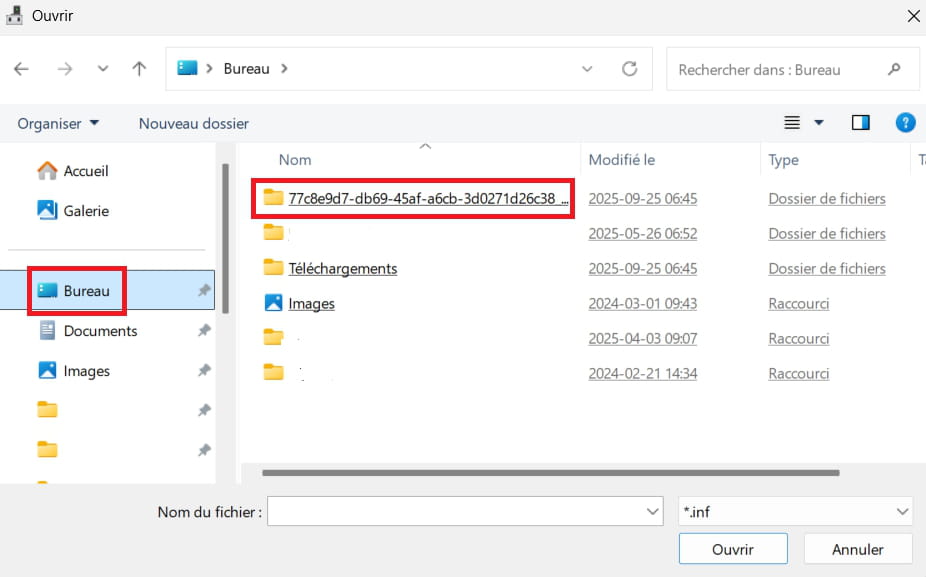Open view options dropdown arrow
Viewport: 926px width, 577px height.
point(819,123)
